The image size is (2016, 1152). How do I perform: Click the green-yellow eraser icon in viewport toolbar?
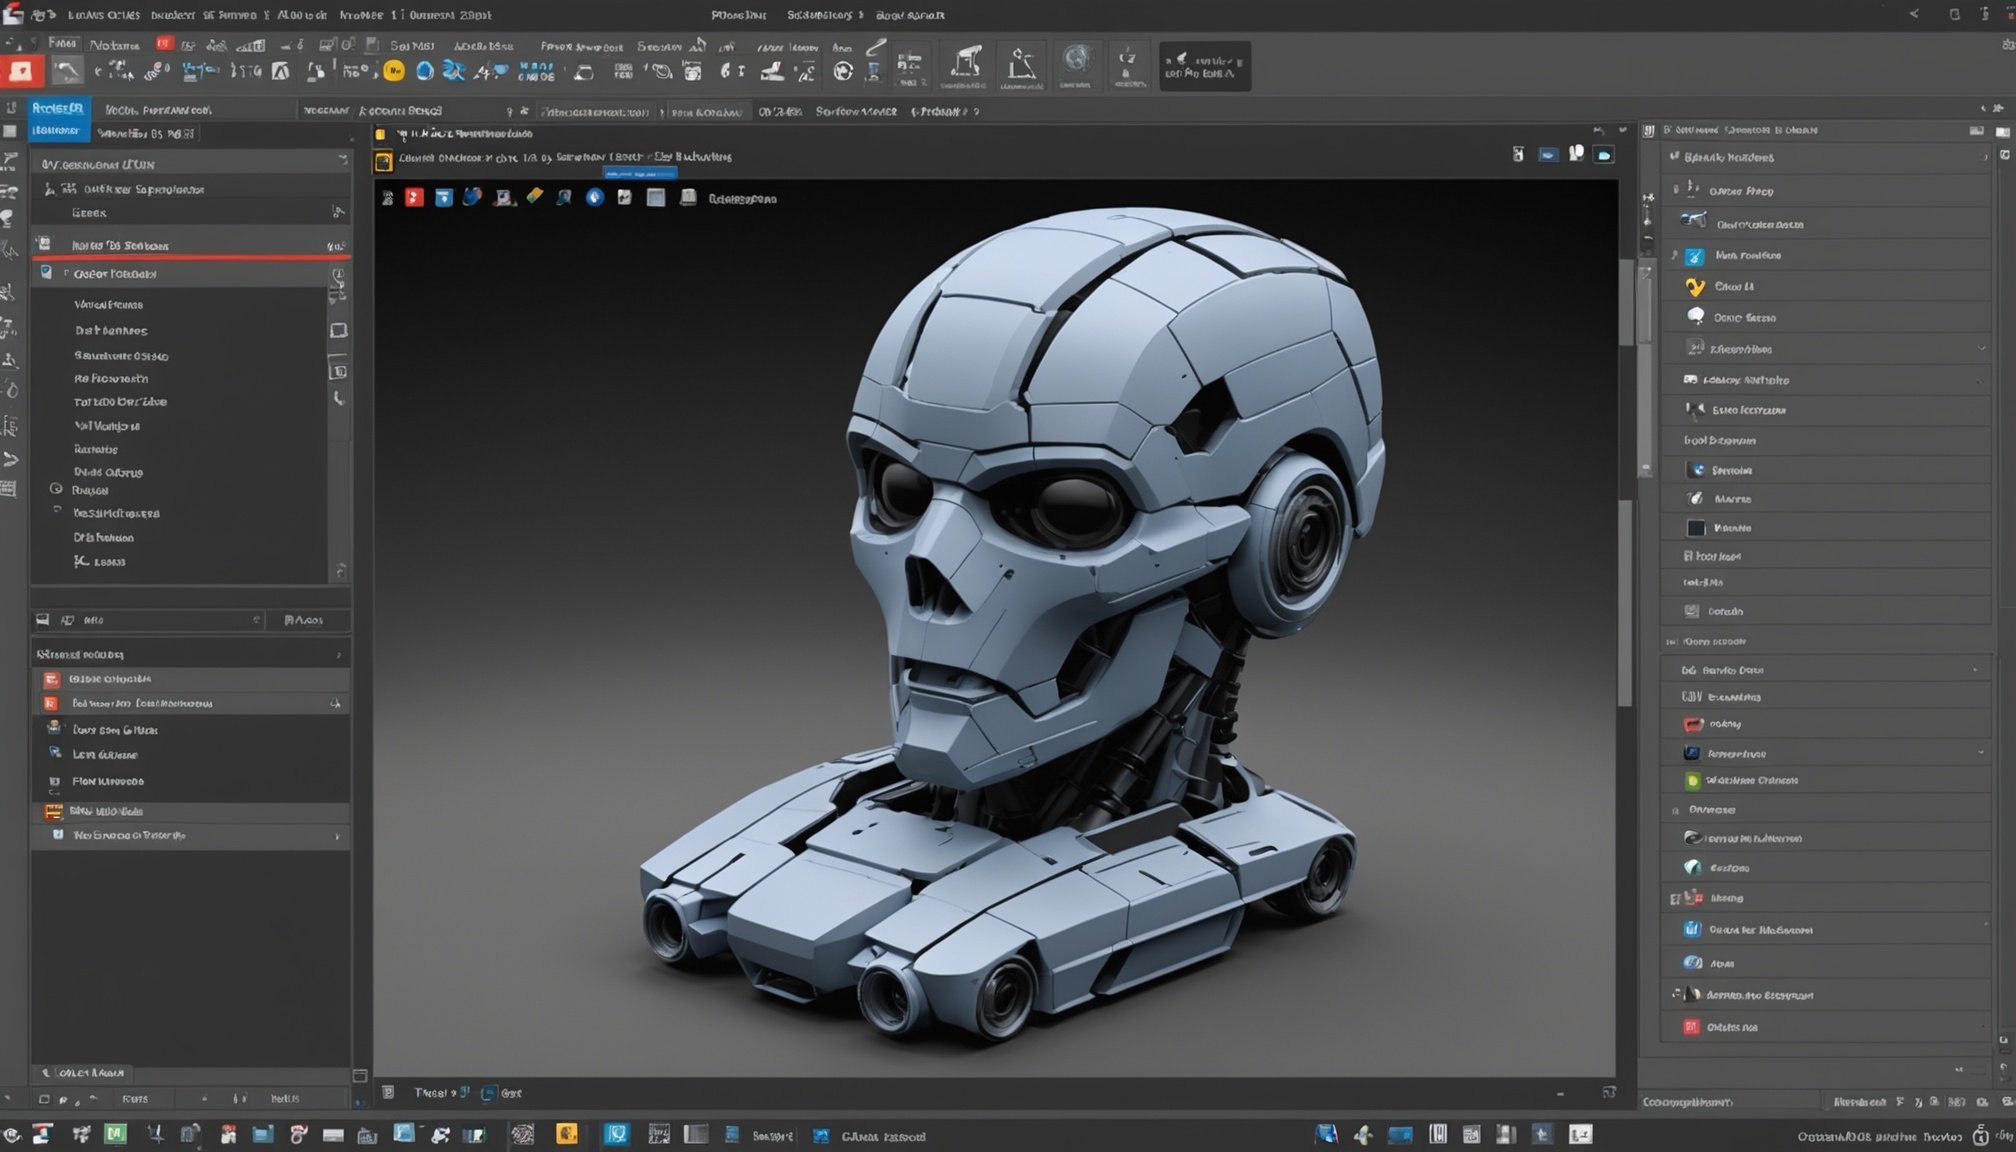[535, 197]
